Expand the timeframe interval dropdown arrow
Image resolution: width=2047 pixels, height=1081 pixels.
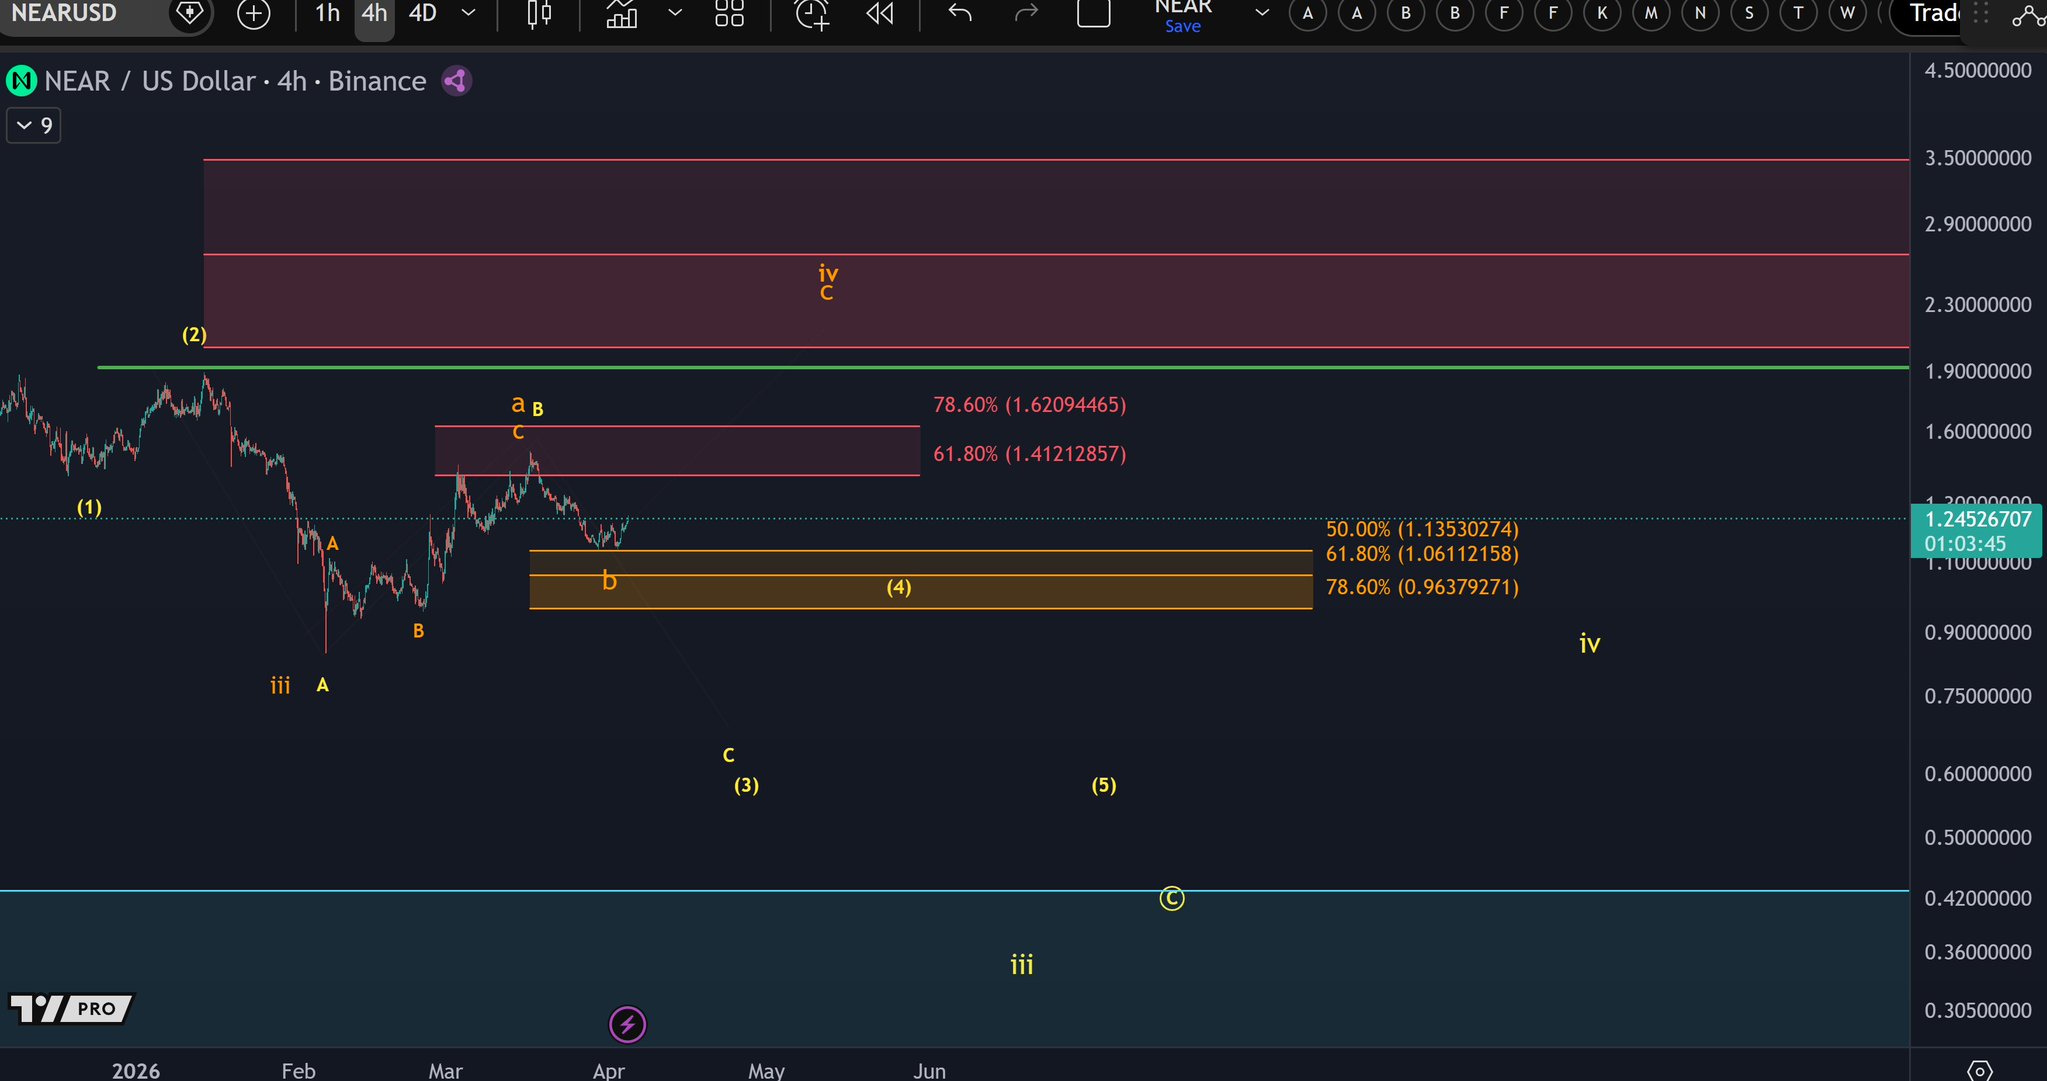tap(468, 14)
